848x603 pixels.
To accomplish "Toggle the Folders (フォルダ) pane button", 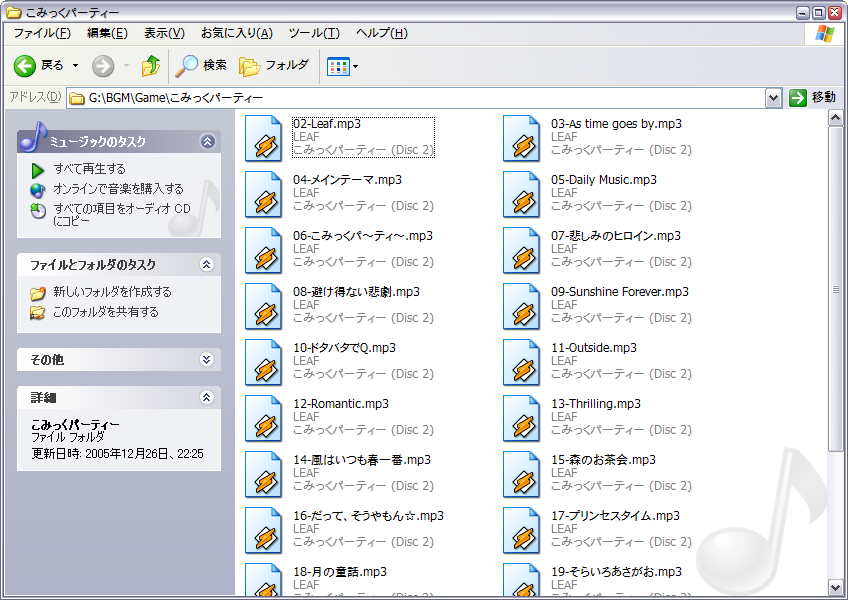I will [x=274, y=66].
